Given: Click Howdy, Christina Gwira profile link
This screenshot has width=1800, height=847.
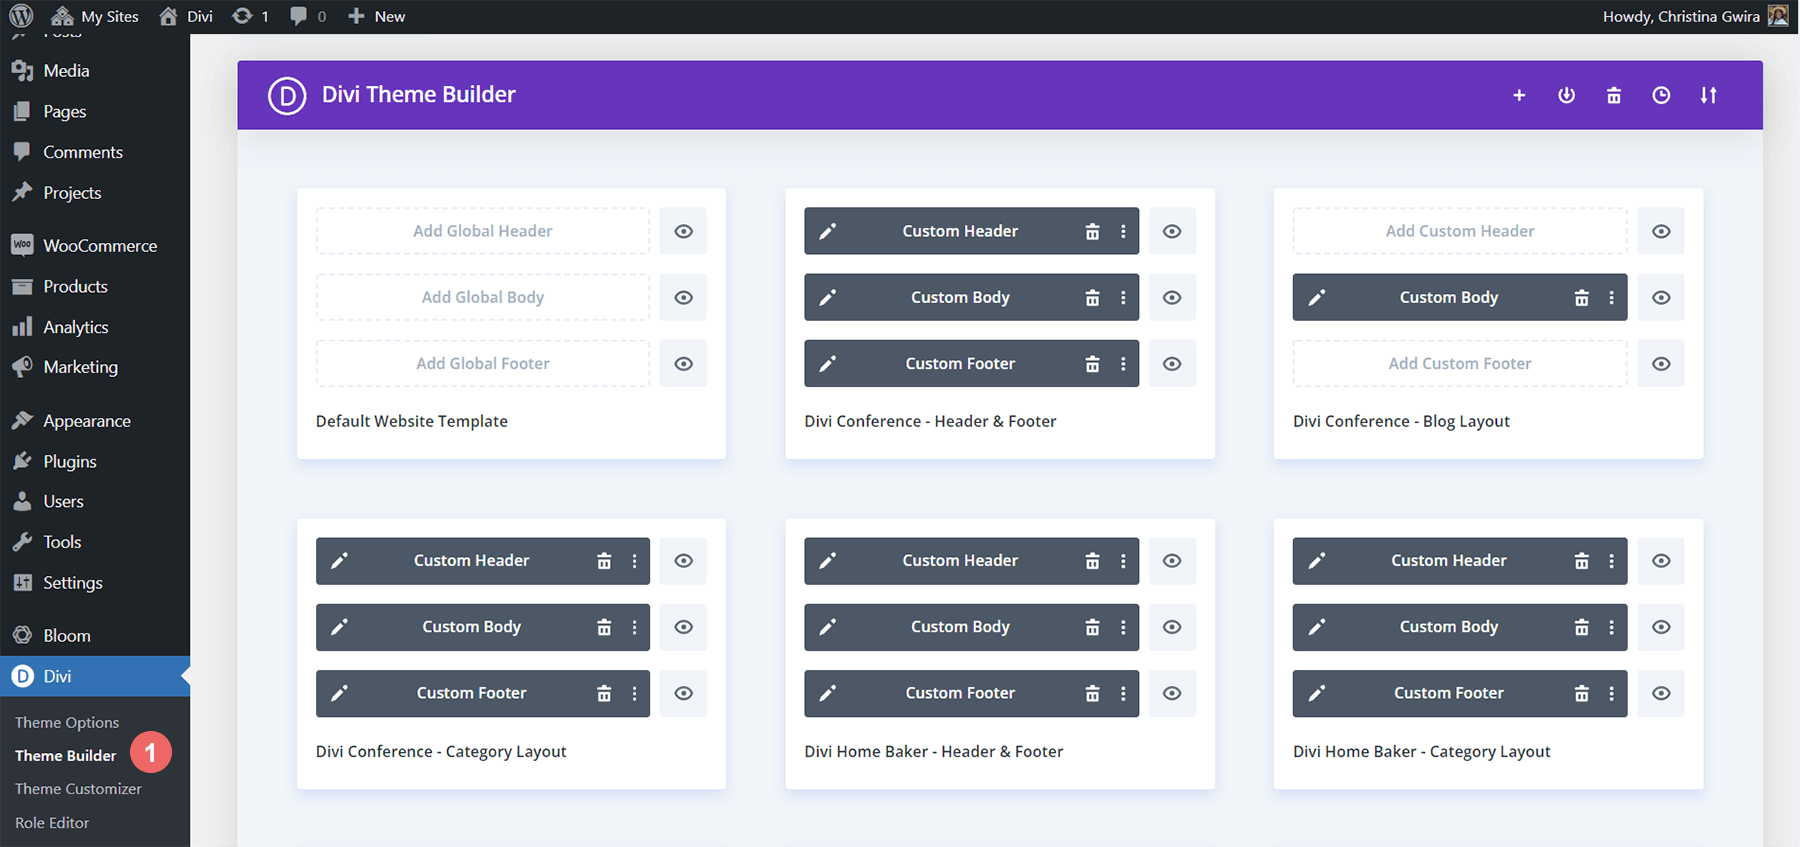Looking at the screenshot, I should pyautogui.click(x=1694, y=16).
